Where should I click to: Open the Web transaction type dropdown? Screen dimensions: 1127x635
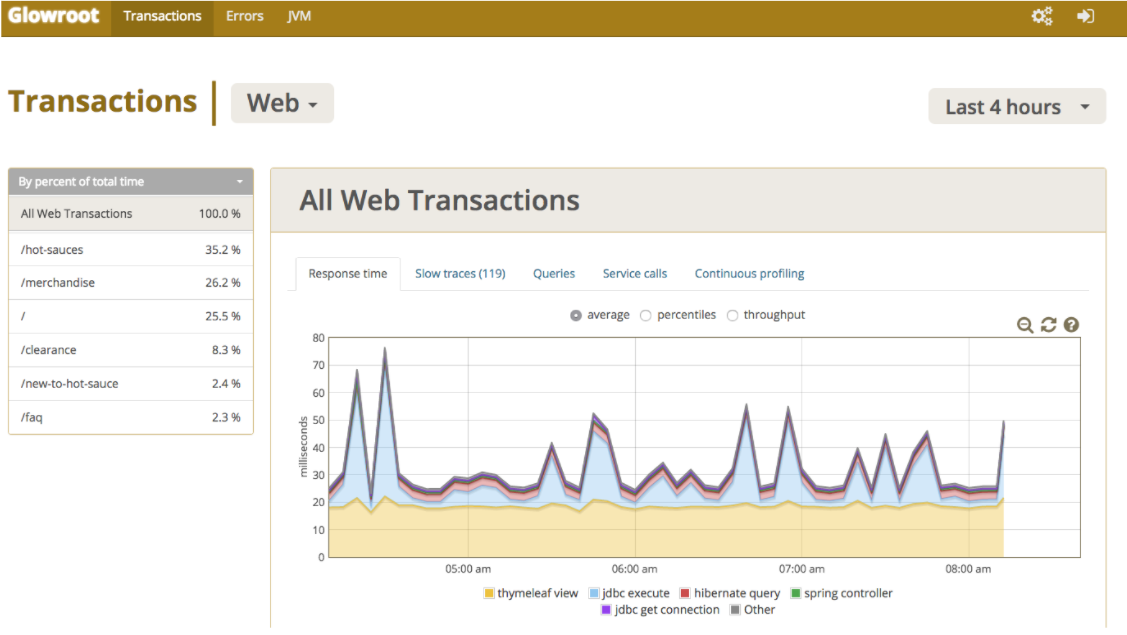click(282, 103)
